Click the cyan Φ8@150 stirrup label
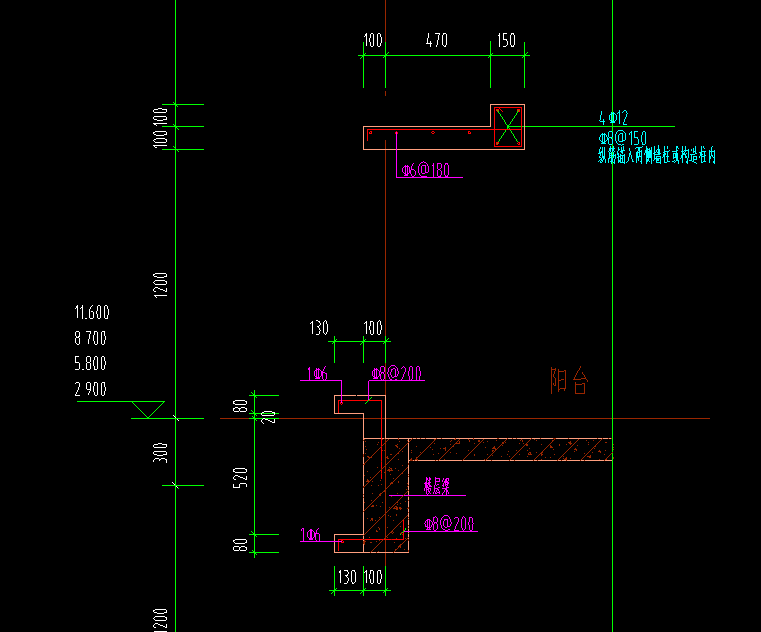The image size is (761, 632). click(x=622, y=138)
